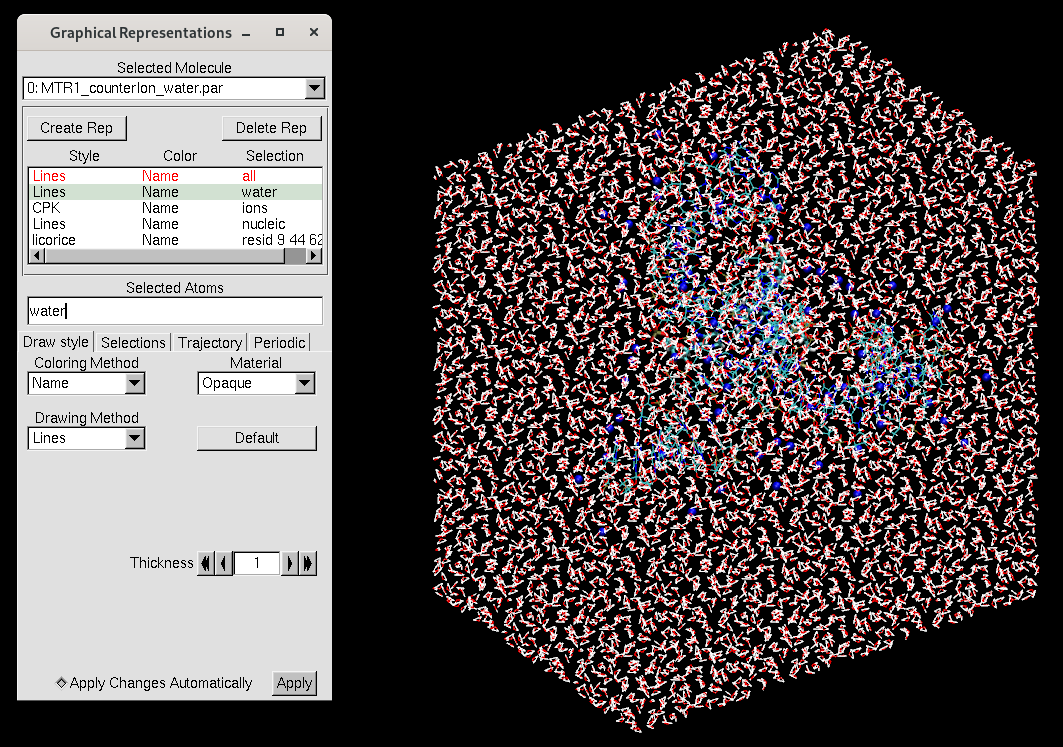Maximize the Graphical Representations window
The height and width of the screenshot is (747, 1063).
pos(280,32)
